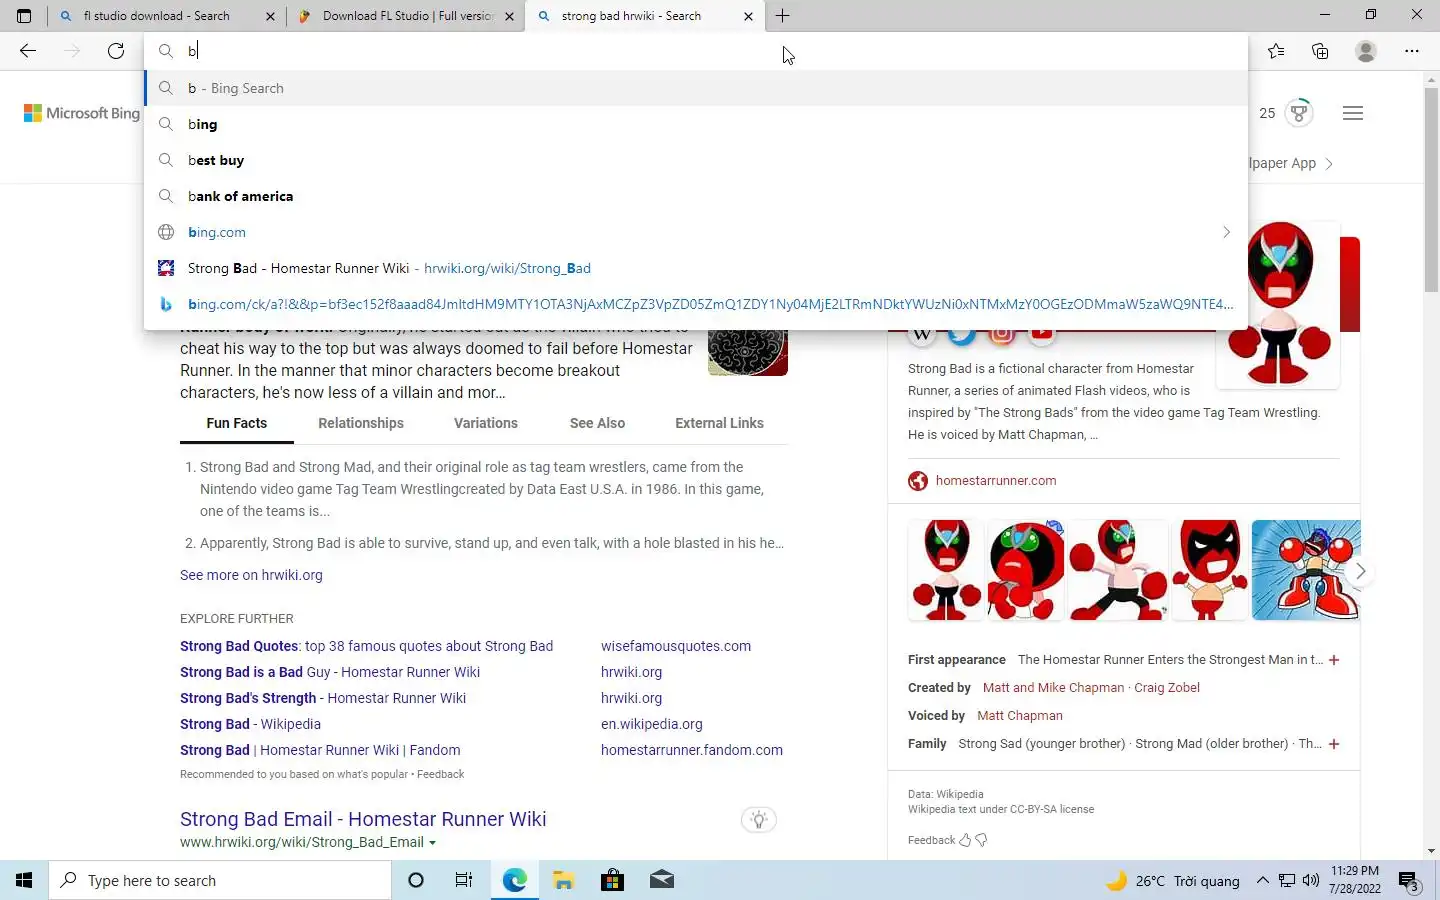
Task: Select the long bing.com/ck/a URL suggestion
Action: click(696, 304)
